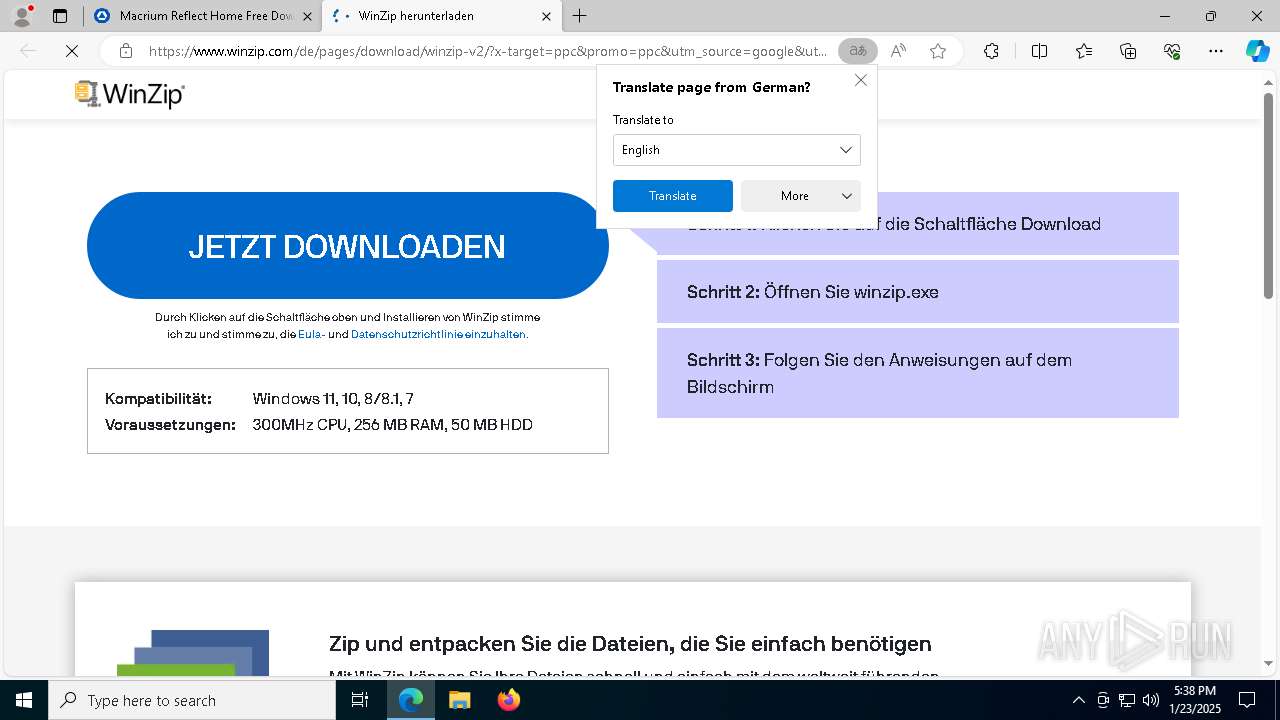Click the WinZip logo
The width and height of the screenshot is (1280, 720).
point(130,94)
